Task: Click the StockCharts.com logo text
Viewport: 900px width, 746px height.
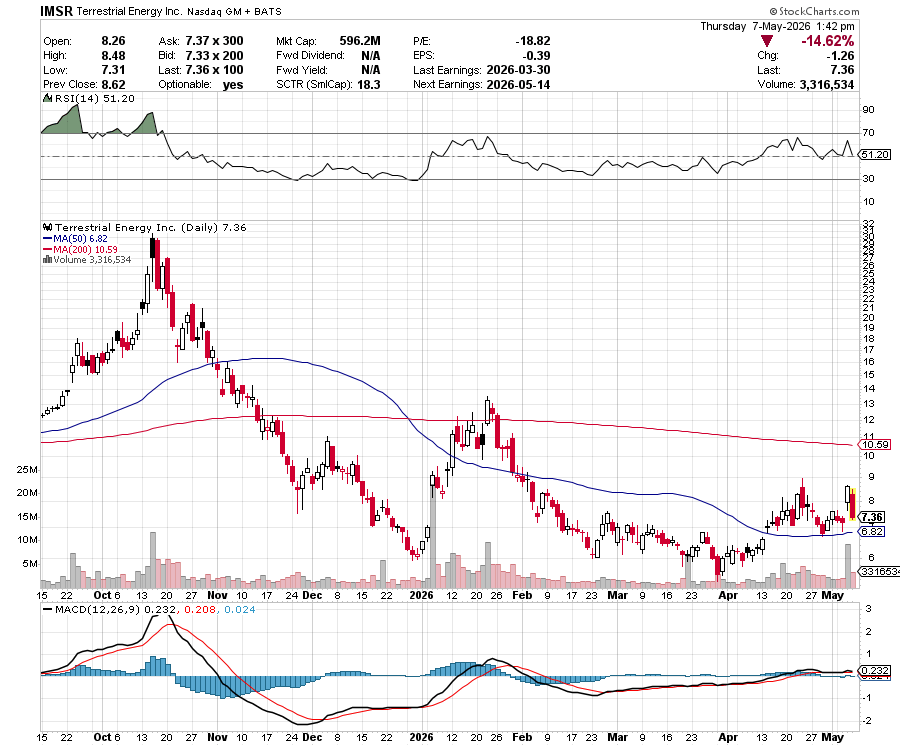Action: click(814, 11)
